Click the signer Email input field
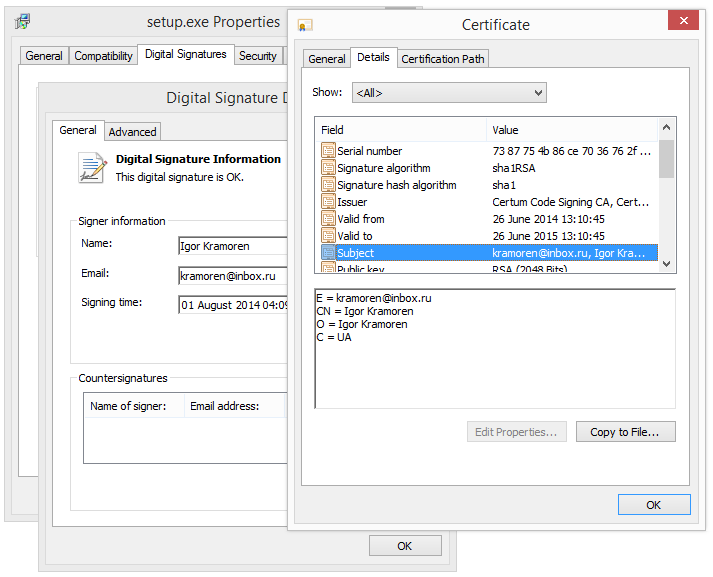Viewport: 713px width, 577px height. coord(233,276)
